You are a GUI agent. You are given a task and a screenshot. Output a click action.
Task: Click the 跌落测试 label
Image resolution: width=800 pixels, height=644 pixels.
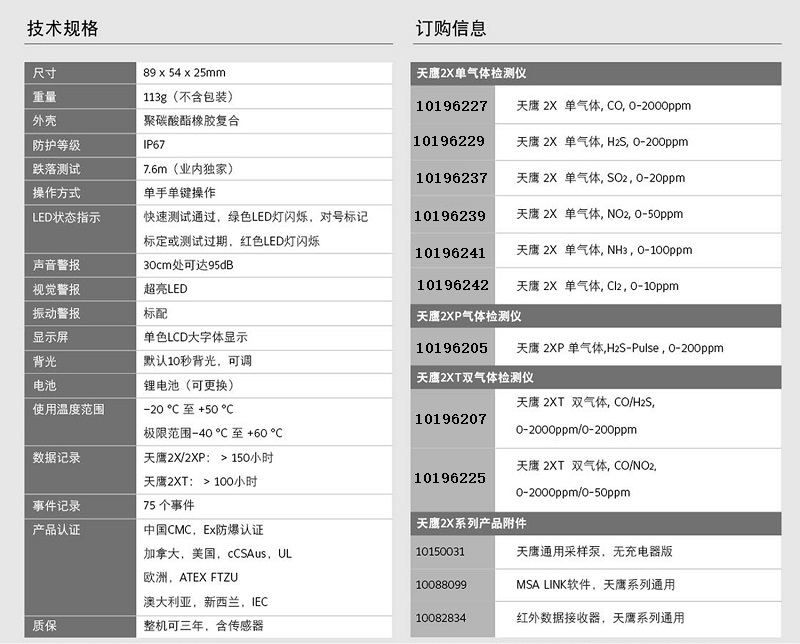coord(57,169)
